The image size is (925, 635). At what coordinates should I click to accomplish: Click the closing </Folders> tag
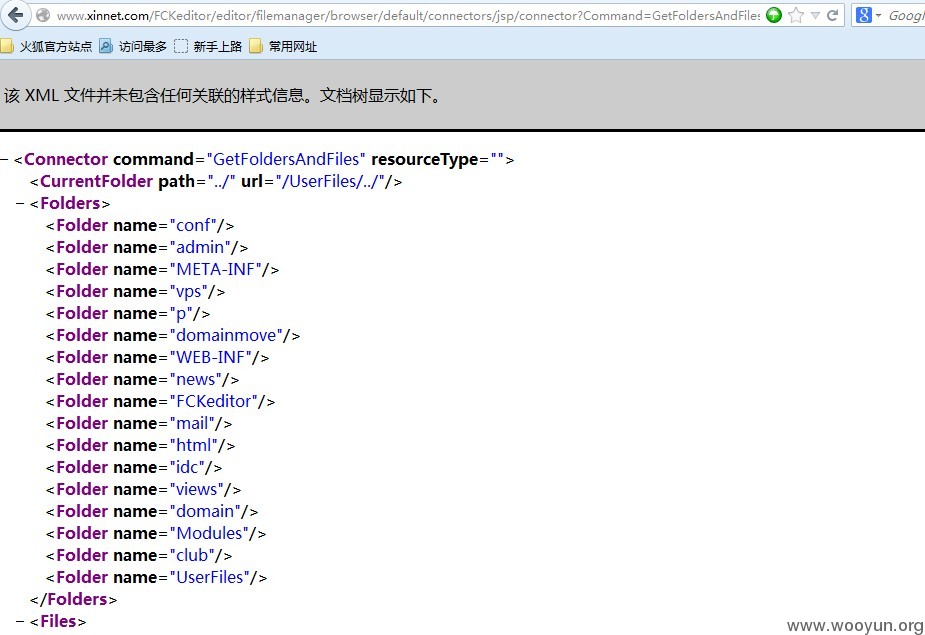(x=73, y=599)
